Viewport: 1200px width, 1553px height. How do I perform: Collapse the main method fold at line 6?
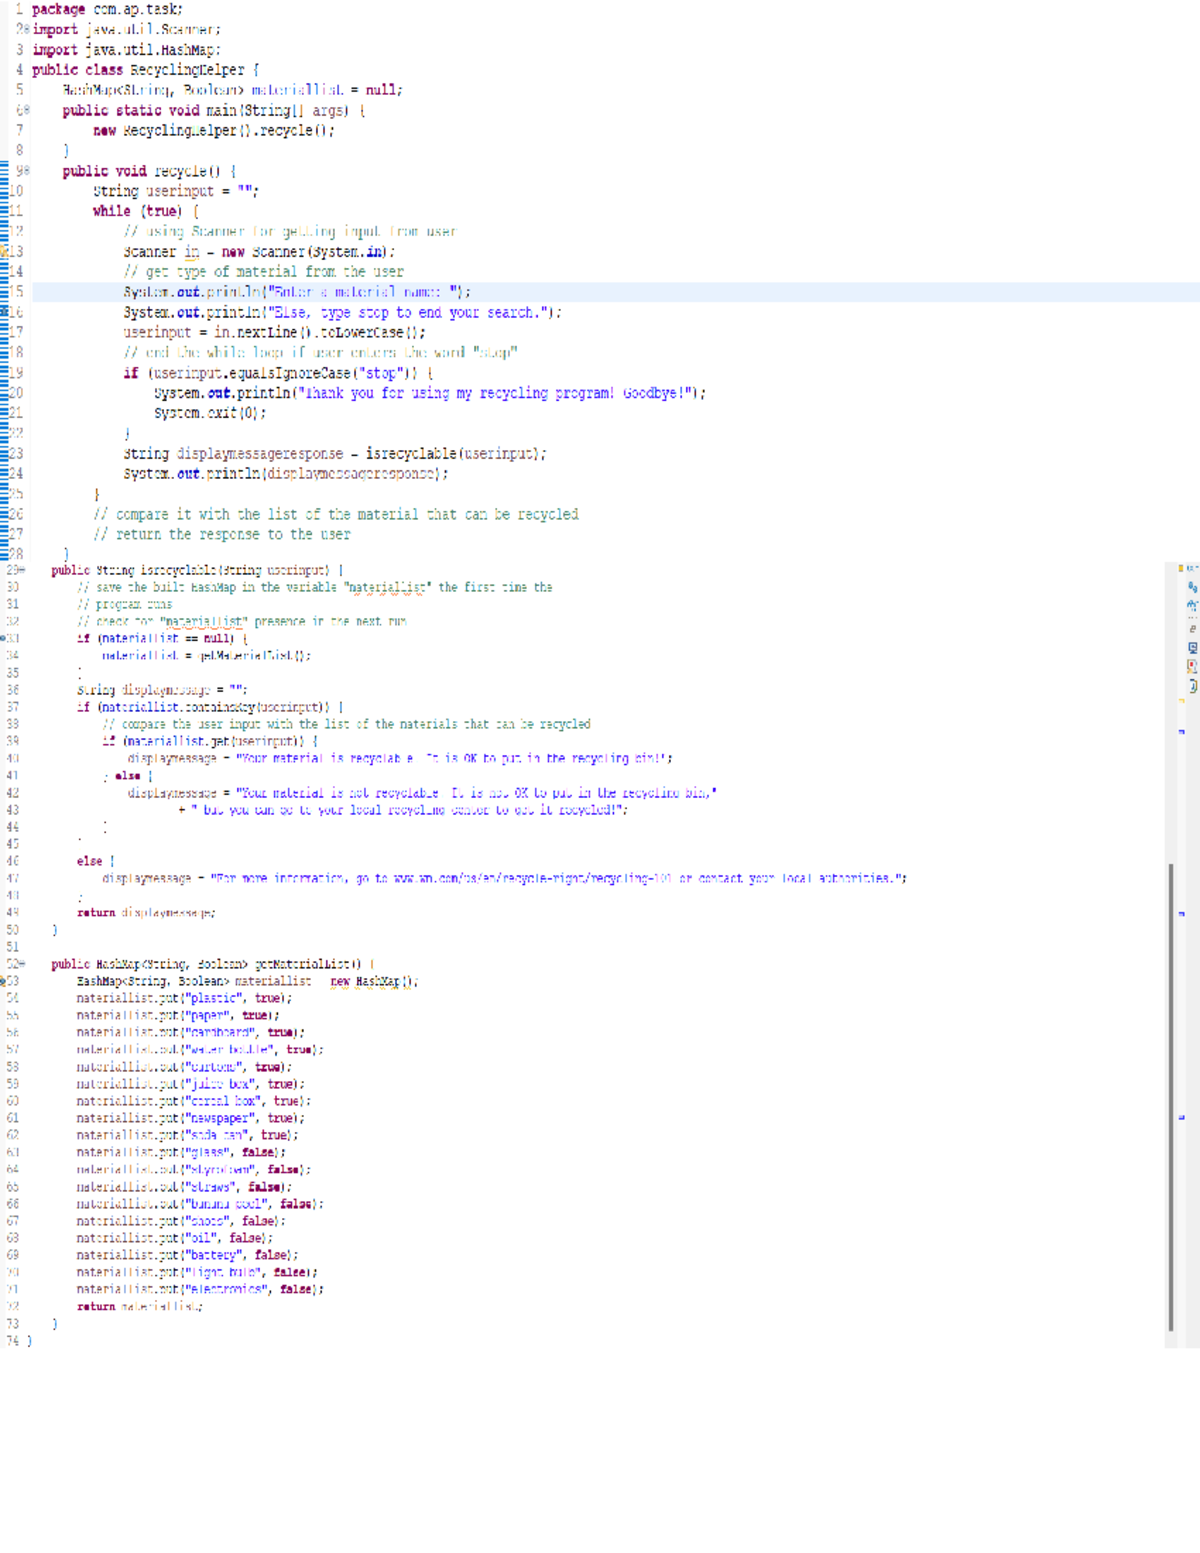[x=27, y=111]
